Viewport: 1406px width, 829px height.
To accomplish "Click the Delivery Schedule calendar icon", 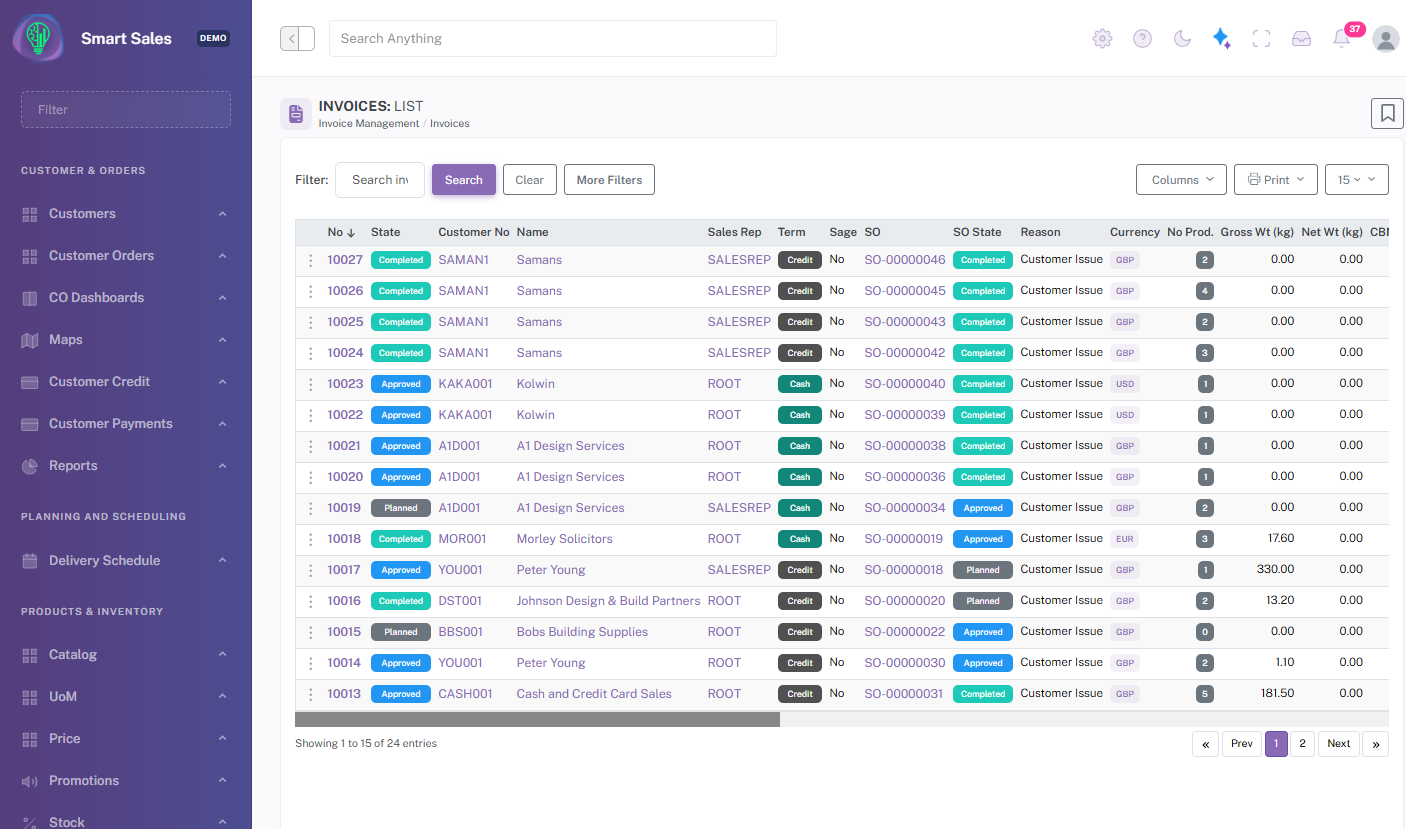I will (30, 561).
